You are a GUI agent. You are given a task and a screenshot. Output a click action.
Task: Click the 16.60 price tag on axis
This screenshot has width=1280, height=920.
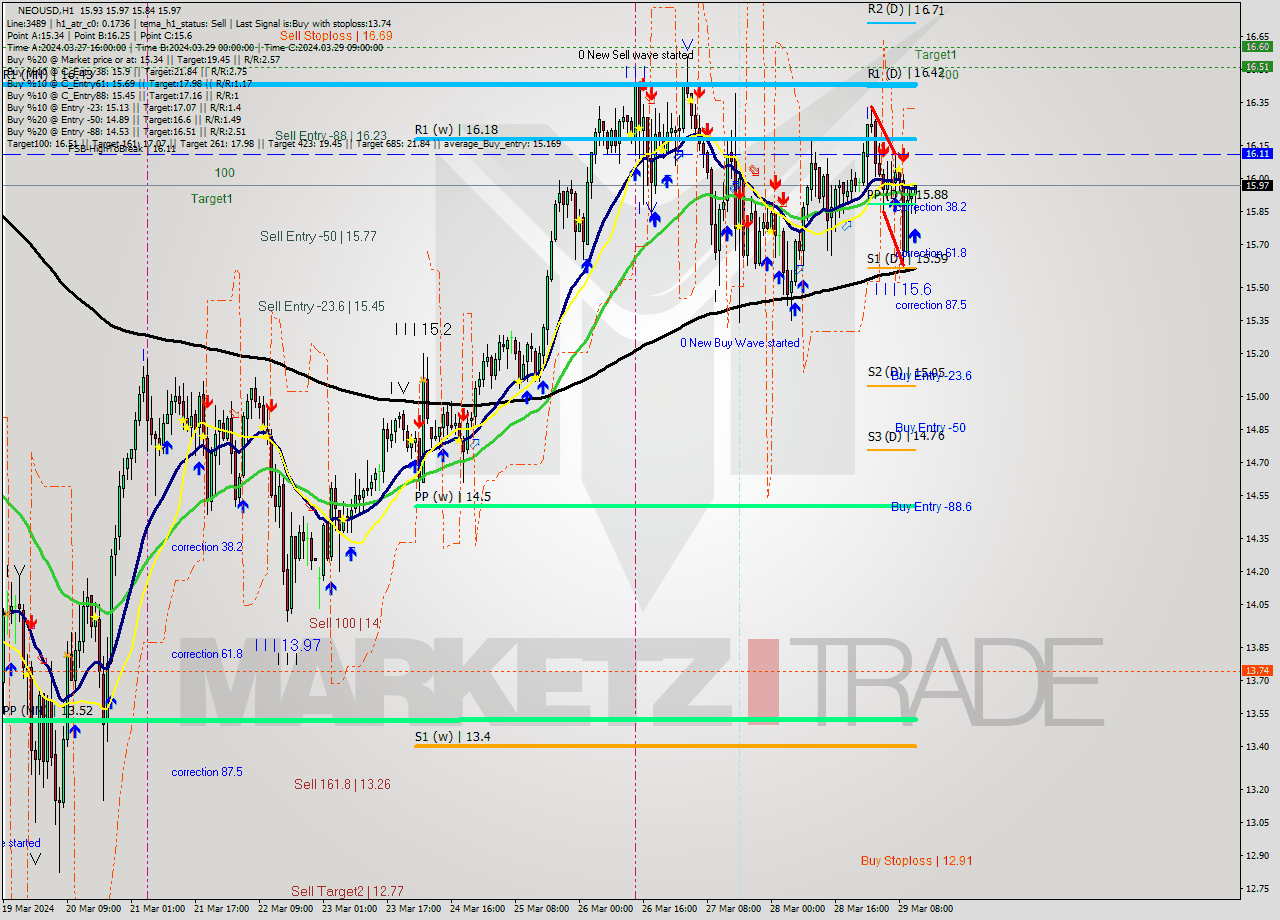[x=1257, y=46]
